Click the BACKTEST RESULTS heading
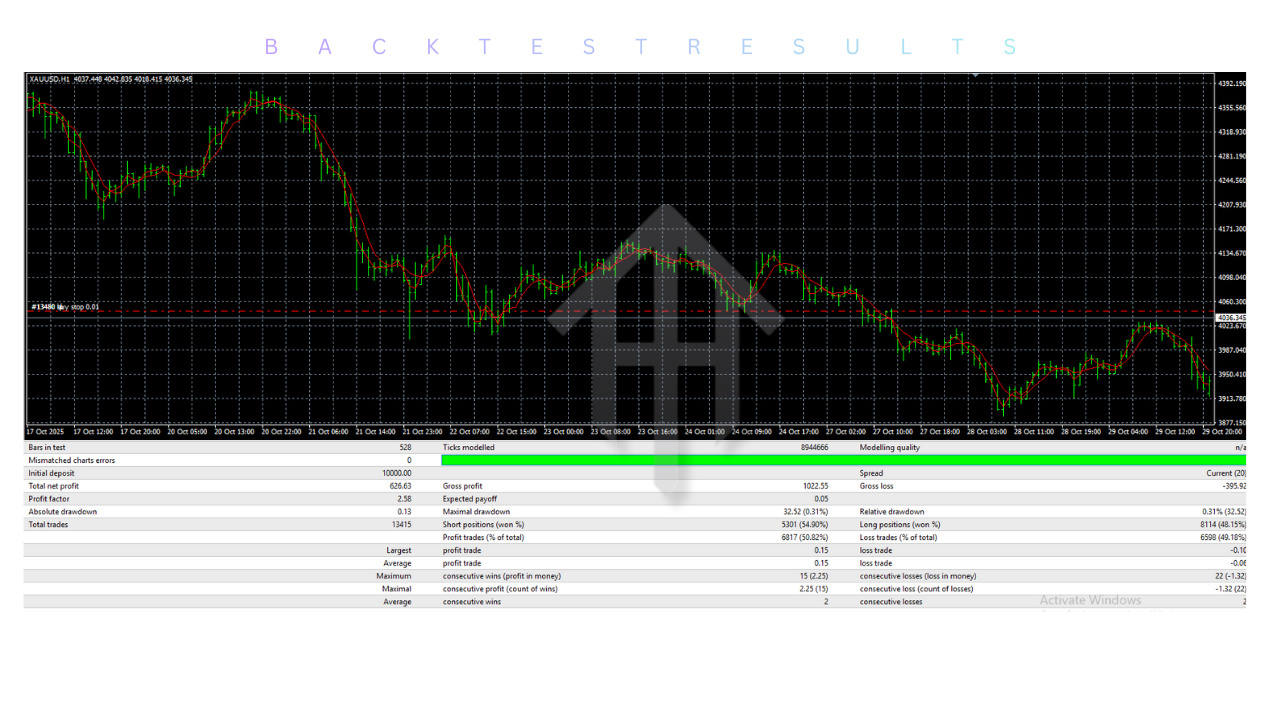1280x720 pixels. point(640,47)
